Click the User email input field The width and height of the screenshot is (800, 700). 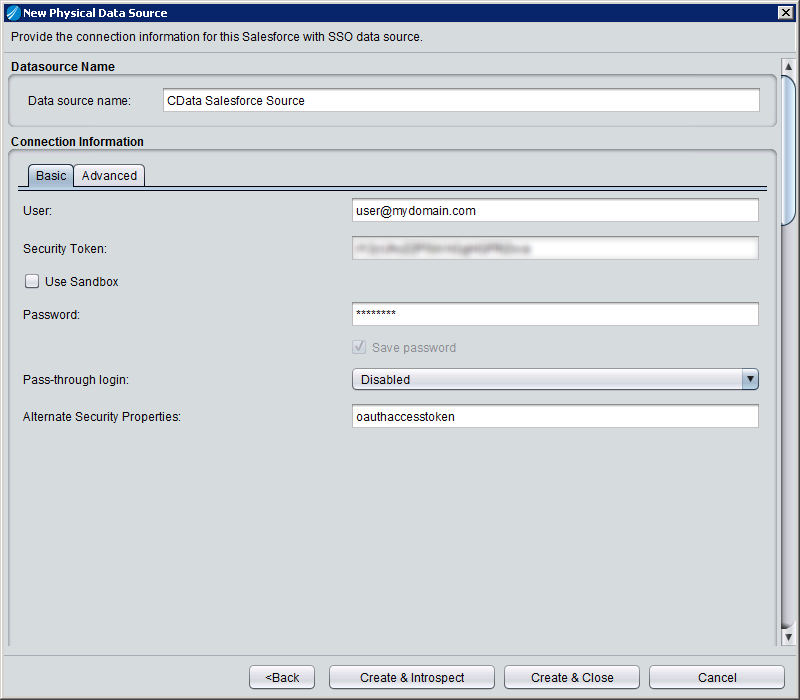point(555,211)
